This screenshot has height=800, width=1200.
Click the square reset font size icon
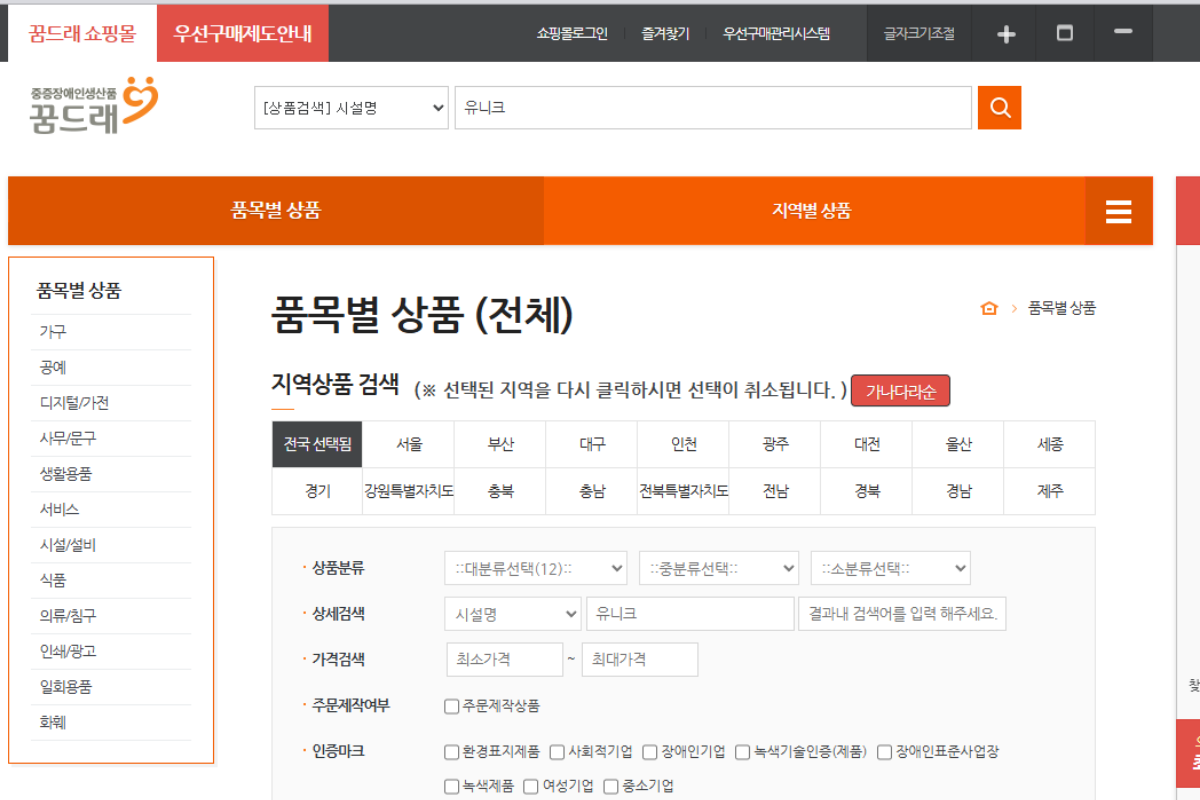tap(1065, 34)
